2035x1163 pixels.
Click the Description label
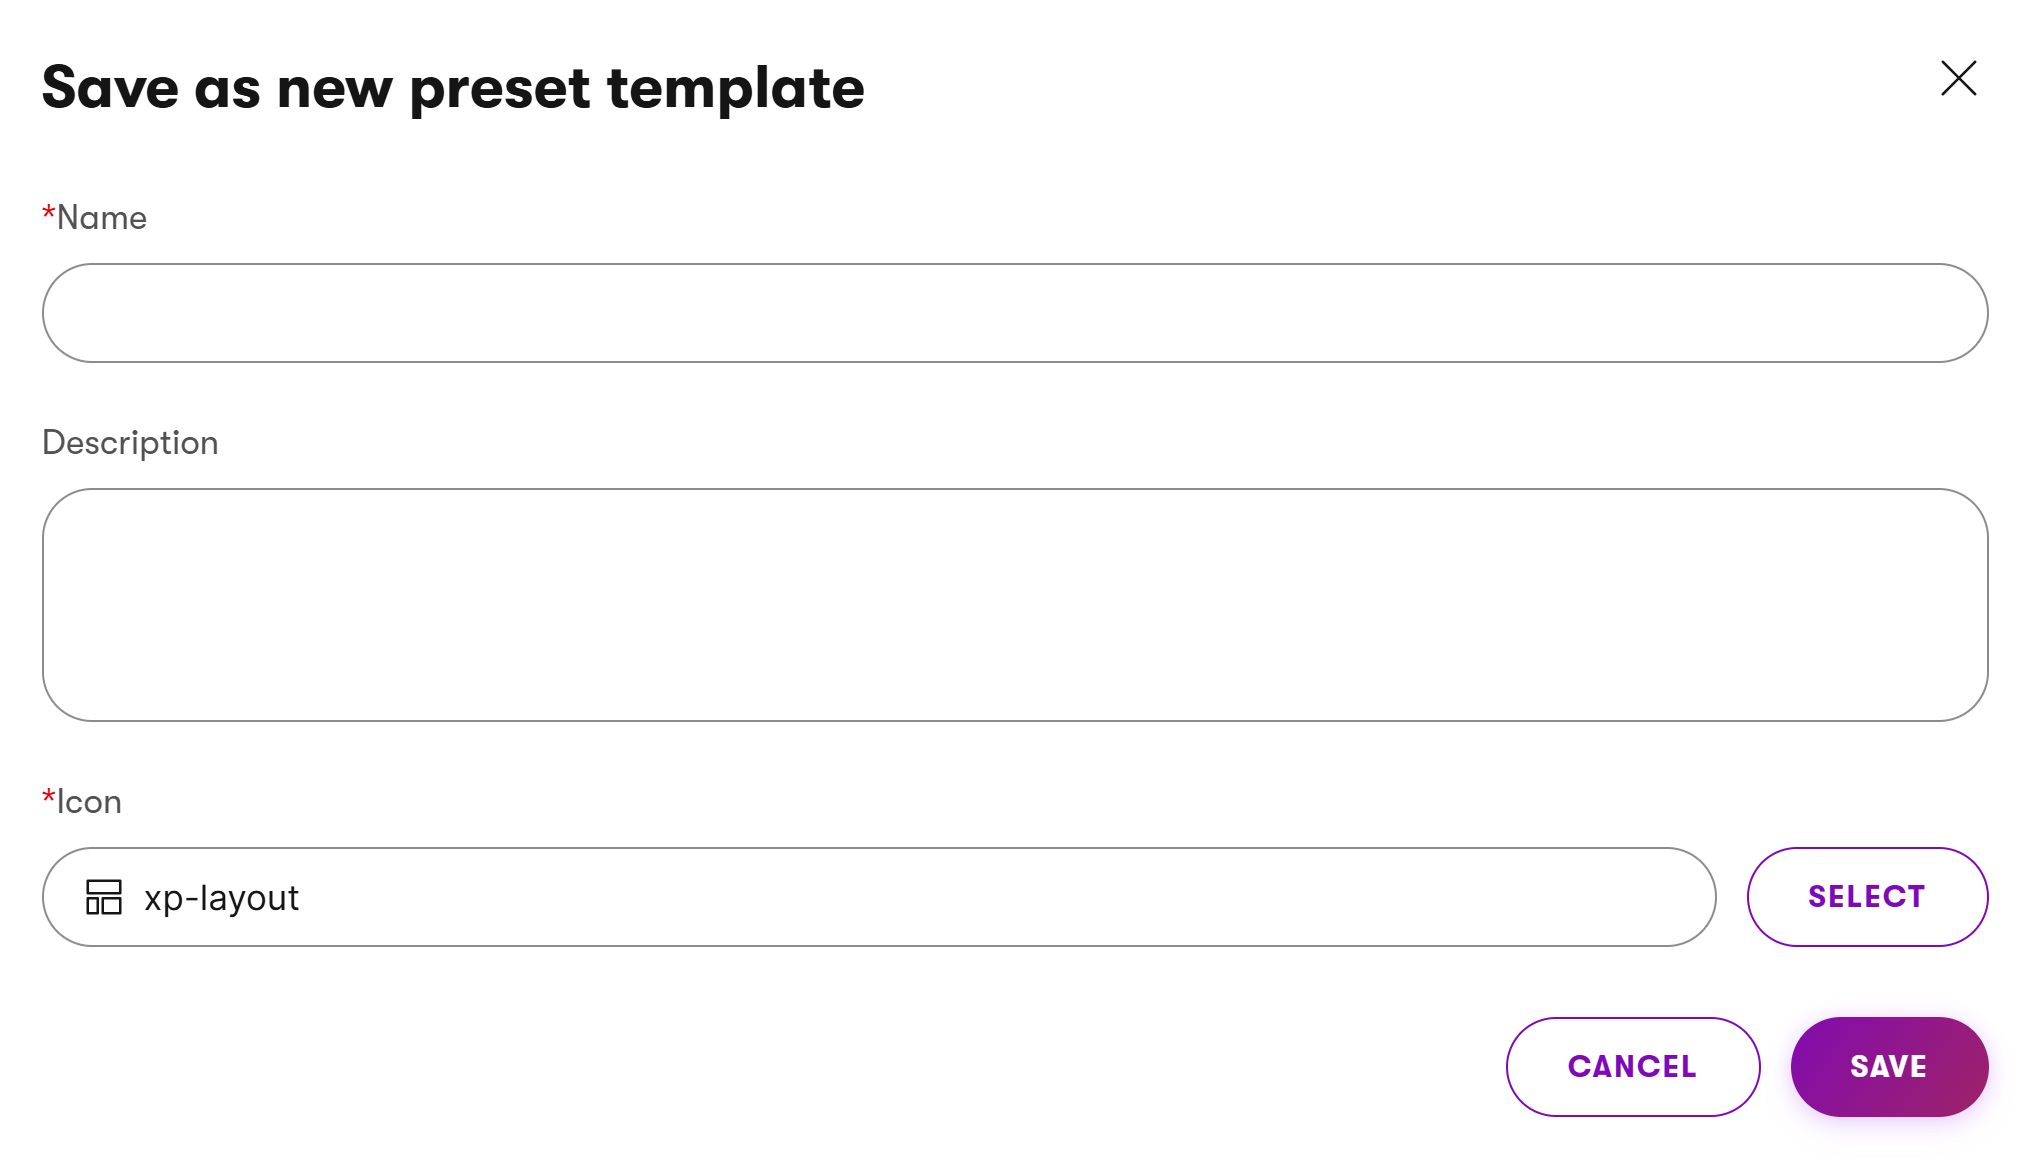point(130,442)
